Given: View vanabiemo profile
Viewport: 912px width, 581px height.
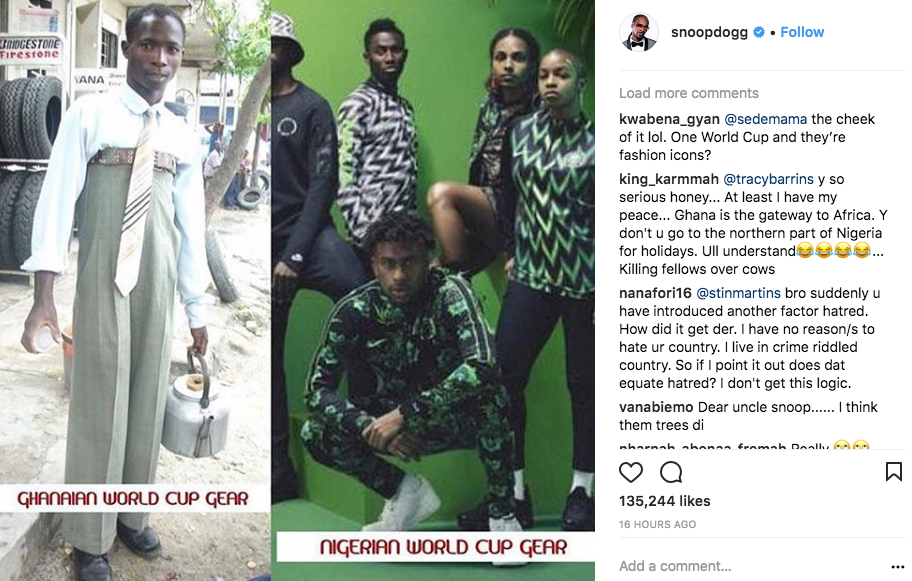Looking at the screenshot, I should [656, 407].
